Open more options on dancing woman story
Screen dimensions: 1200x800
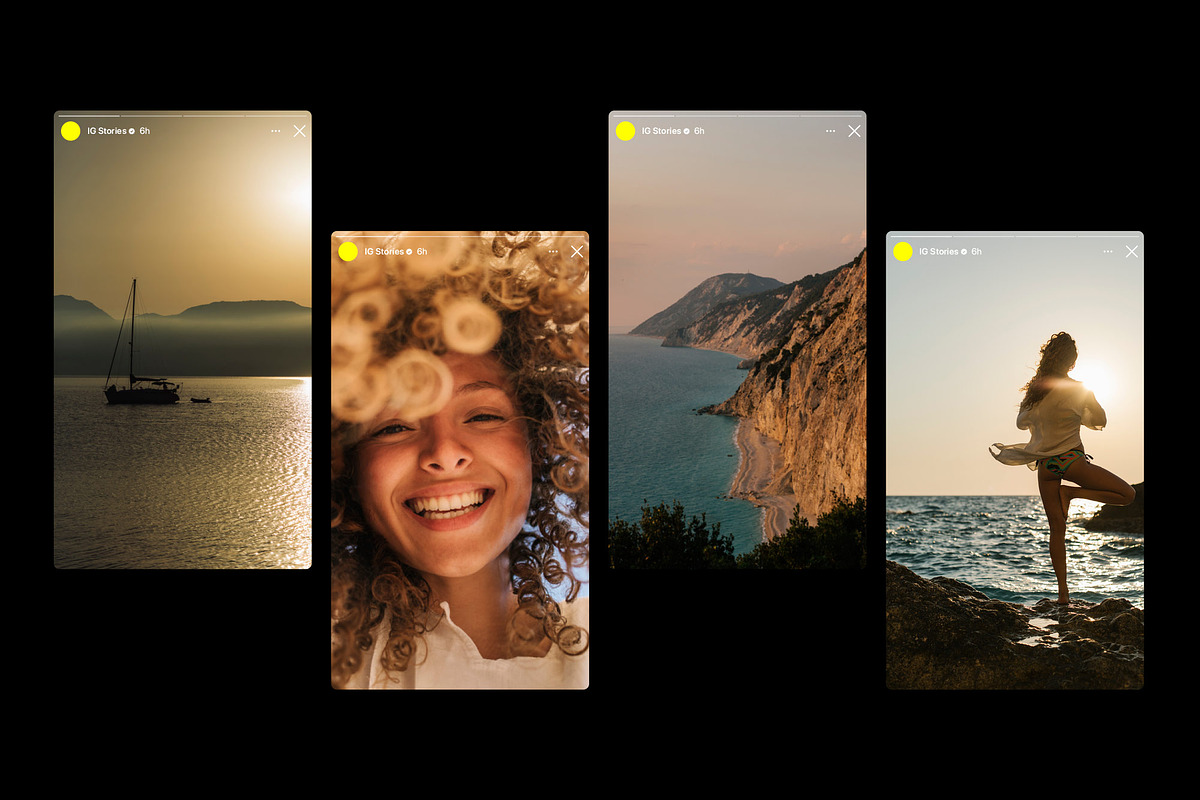[x=1108, y=252]
